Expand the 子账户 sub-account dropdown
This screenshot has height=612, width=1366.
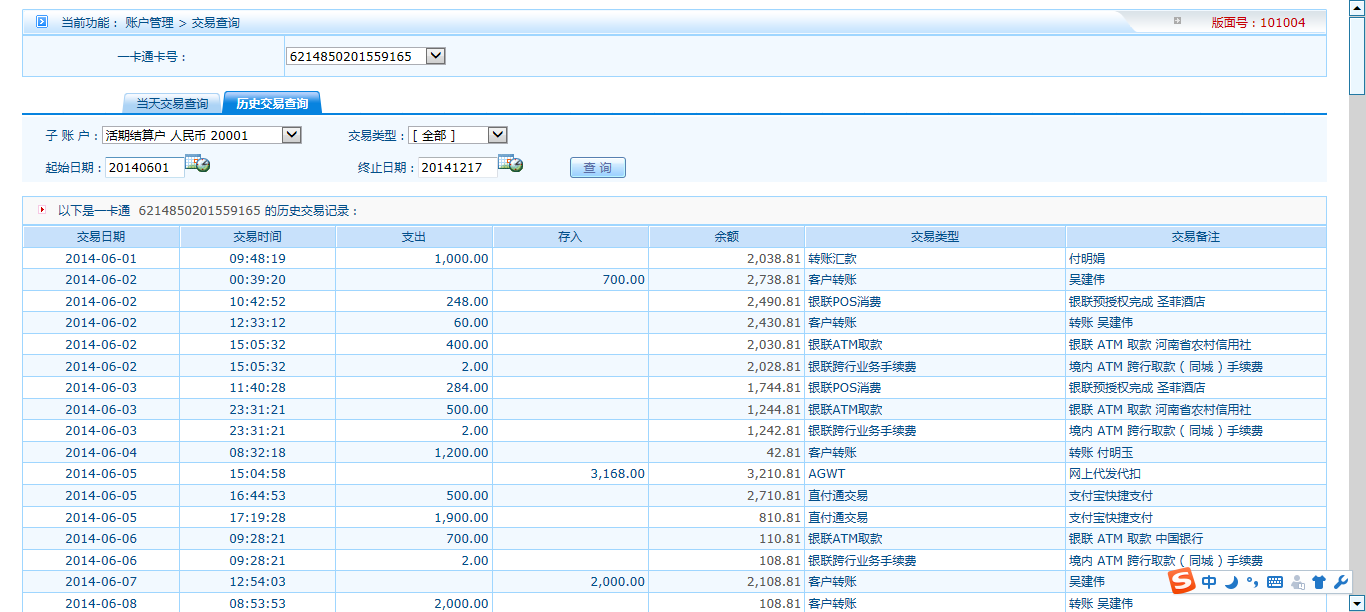tap(291, 135)
